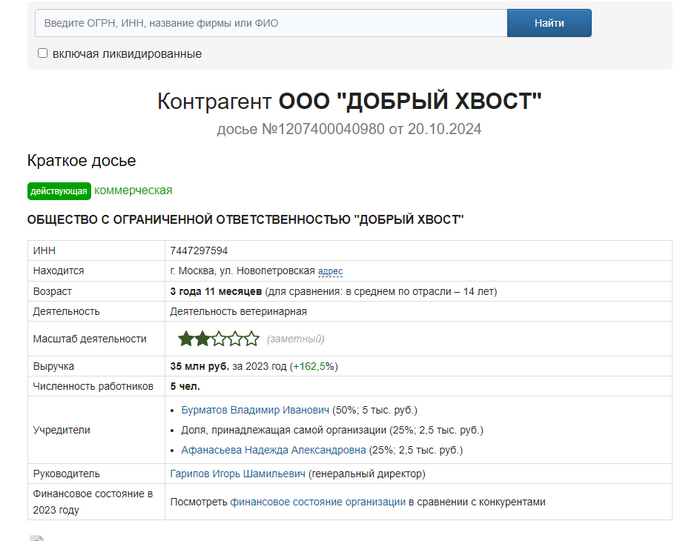Open founder Афанасьева Надежда Александровна profile

coord(274,450)
